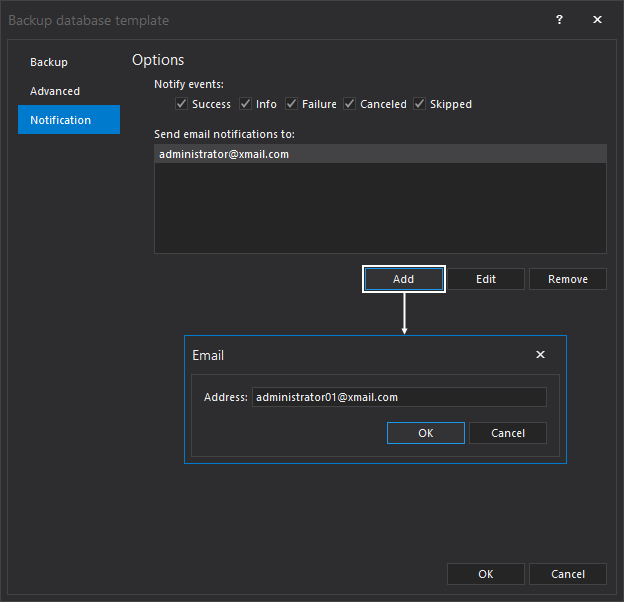
Task: Click the Edit button
Action: click(x=486, y=279)
